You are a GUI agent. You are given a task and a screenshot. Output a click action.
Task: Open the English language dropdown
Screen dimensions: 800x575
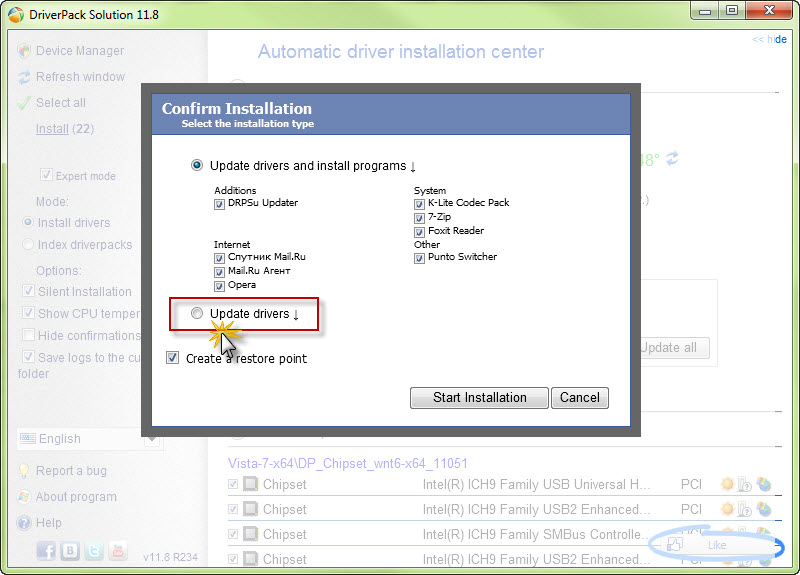coord(90,439)
